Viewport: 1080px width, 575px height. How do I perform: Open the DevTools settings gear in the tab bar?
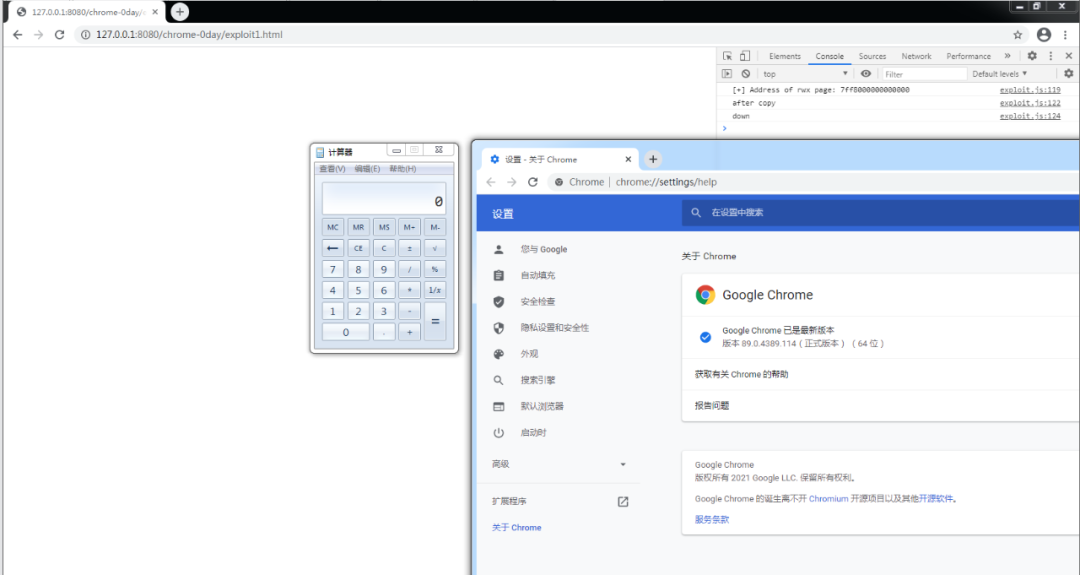[1032, 56]
